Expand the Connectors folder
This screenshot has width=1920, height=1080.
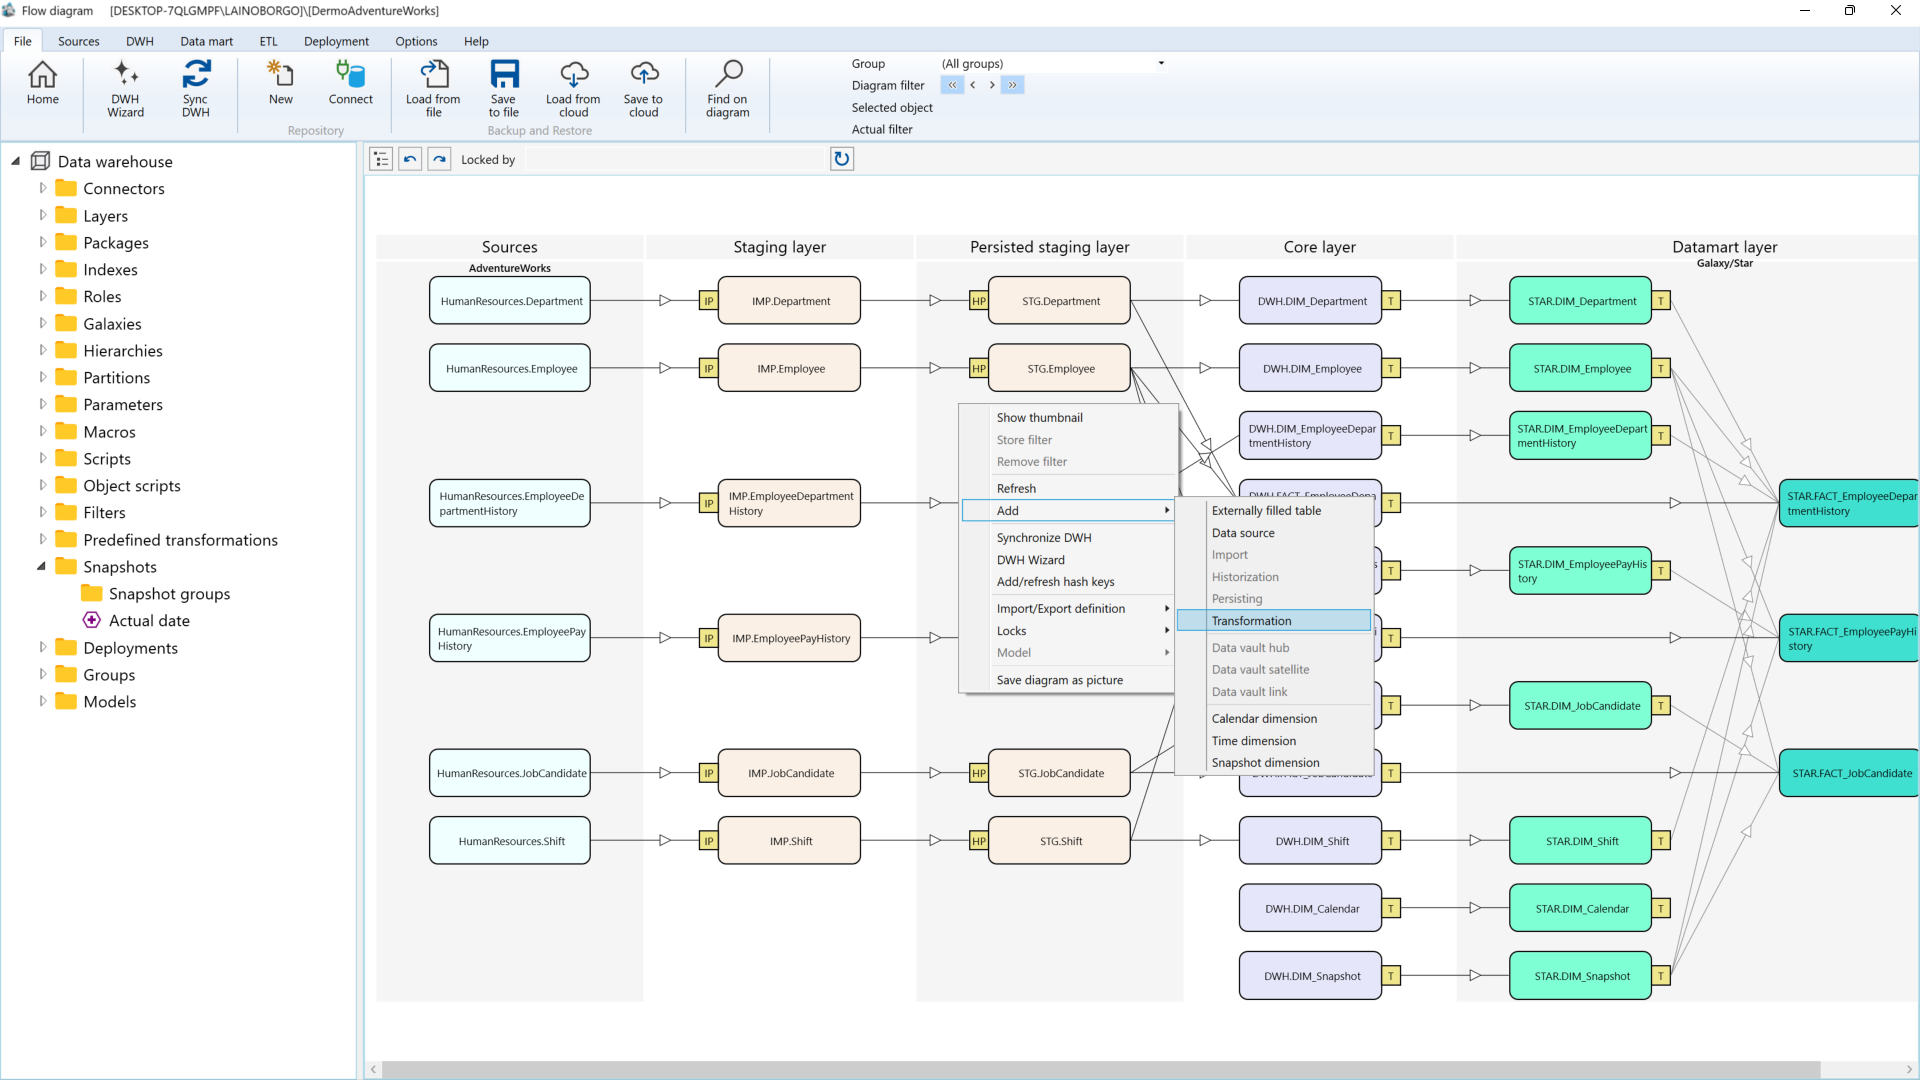(x=43, y=188)
